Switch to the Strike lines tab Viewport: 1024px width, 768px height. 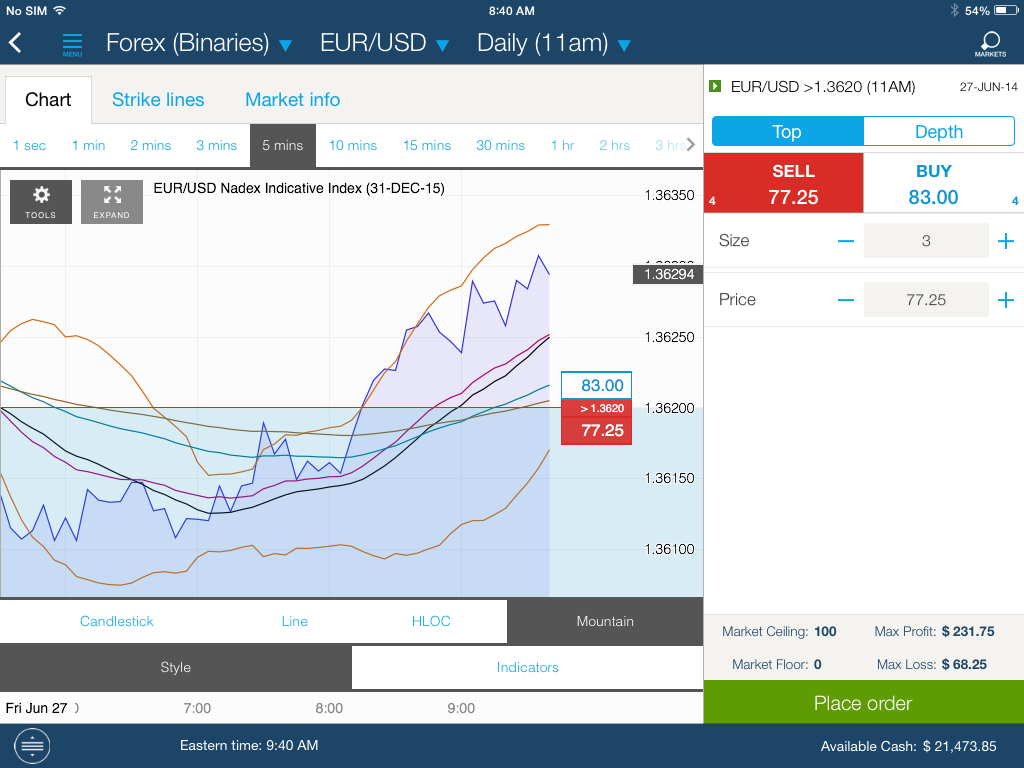(158, 100)
